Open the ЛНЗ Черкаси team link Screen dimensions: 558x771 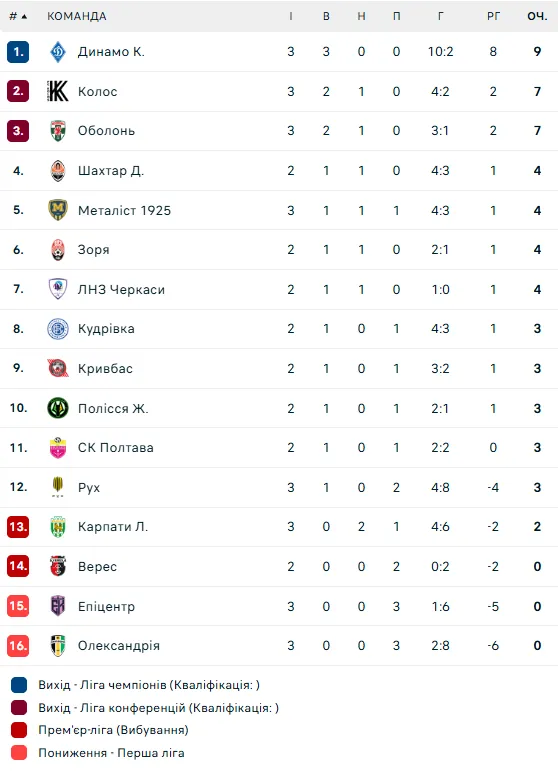[121, 290]
